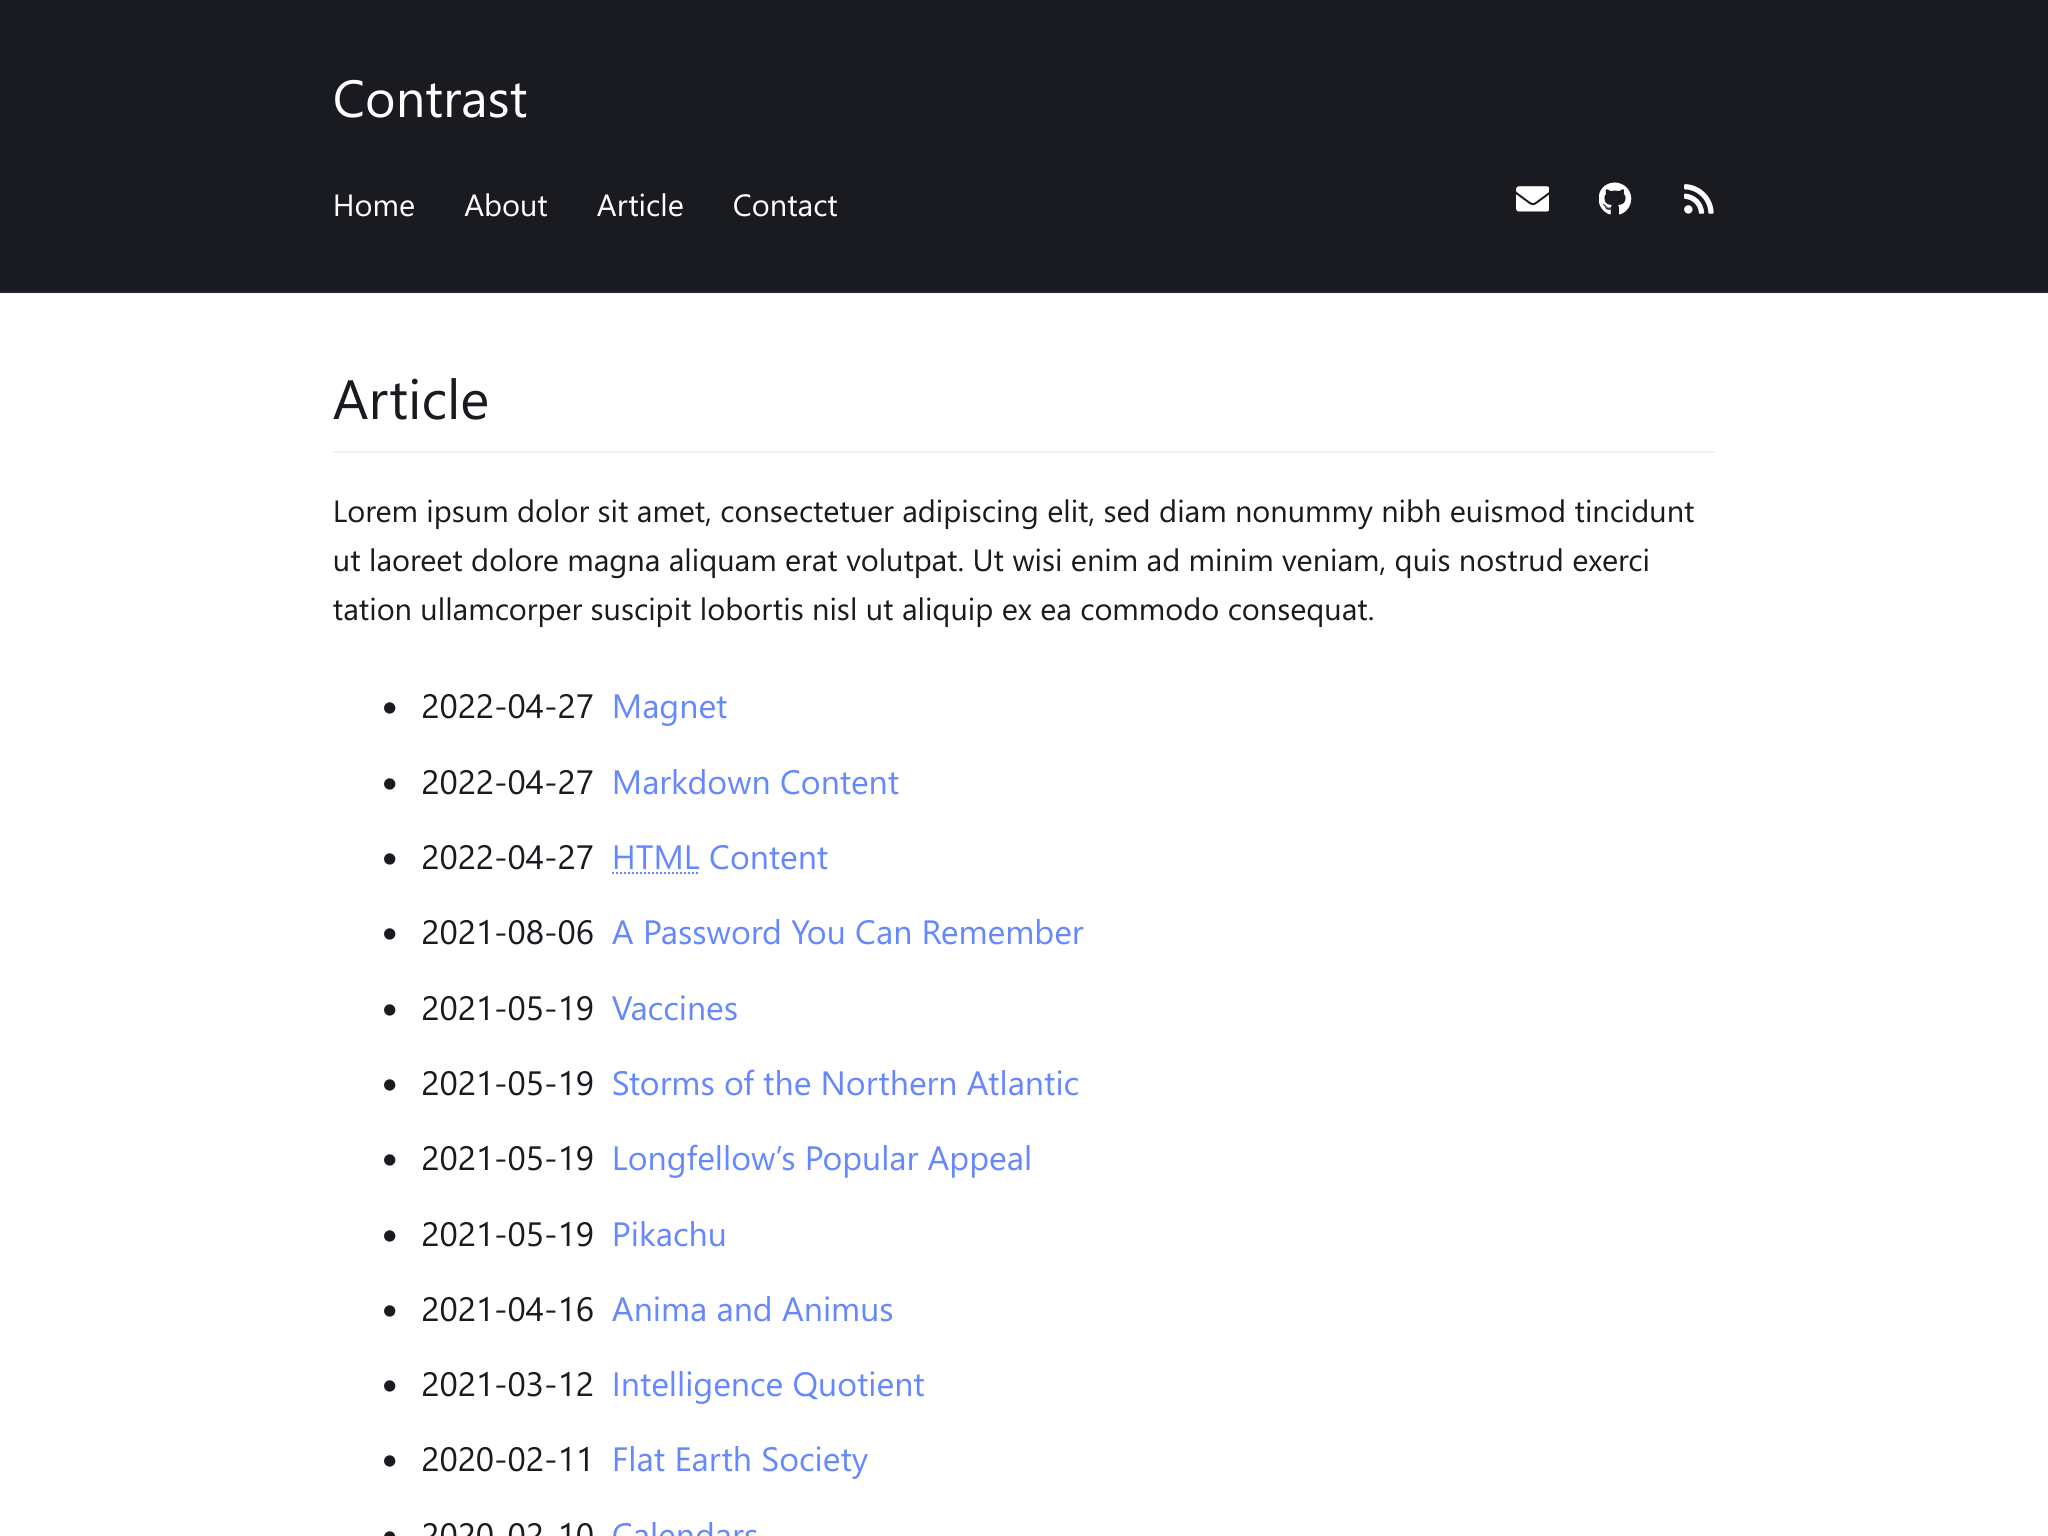This screenshot has height=1536, width=2048.
Task: Click the Flat Earth Society link
Action: [740, 1460]
